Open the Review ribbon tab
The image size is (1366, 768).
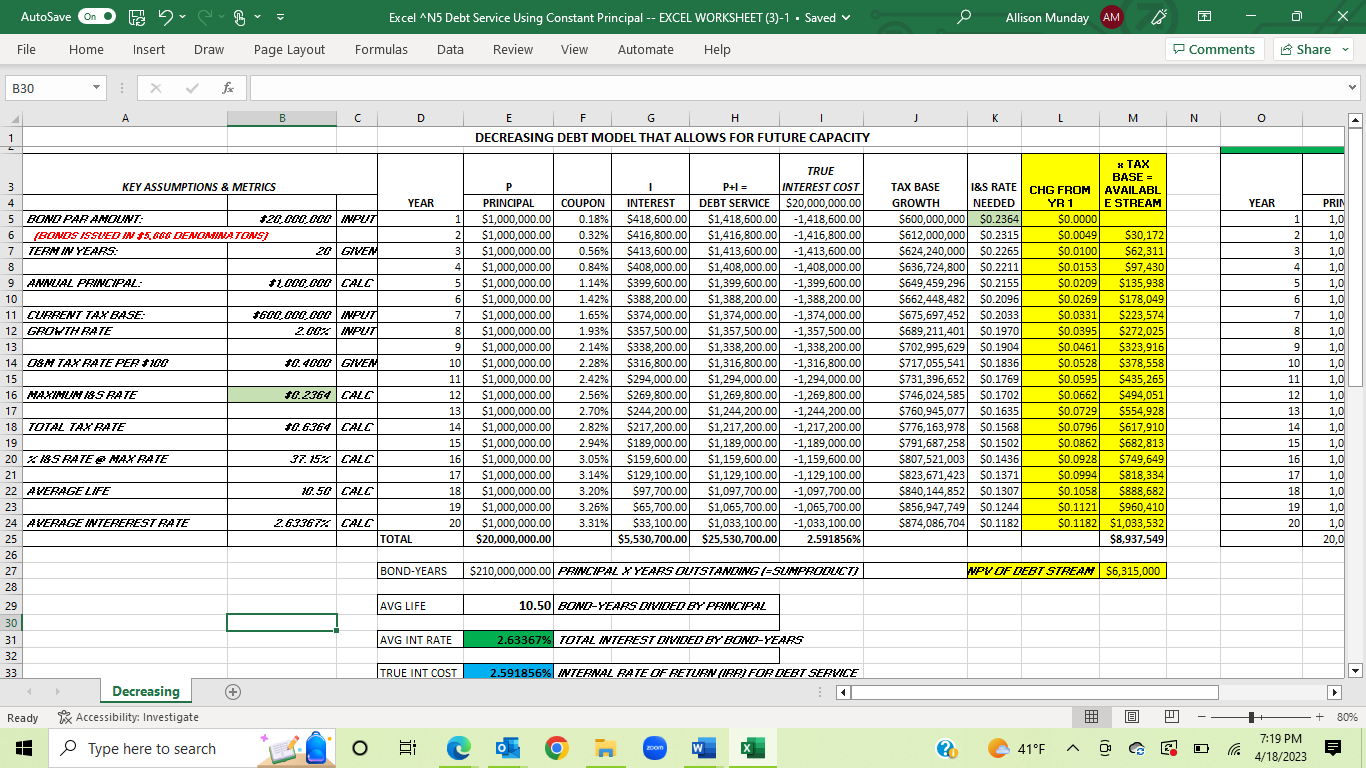tap(513, 49)
